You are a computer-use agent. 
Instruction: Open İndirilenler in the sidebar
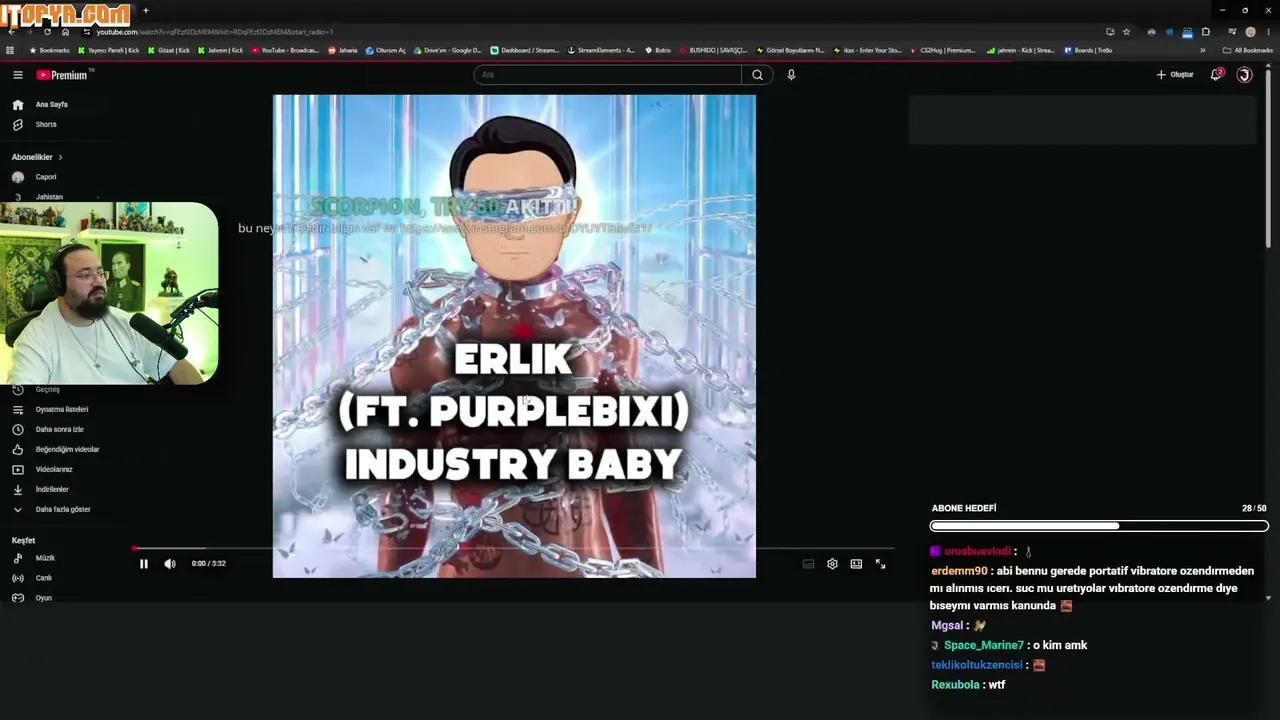point(50,489)
